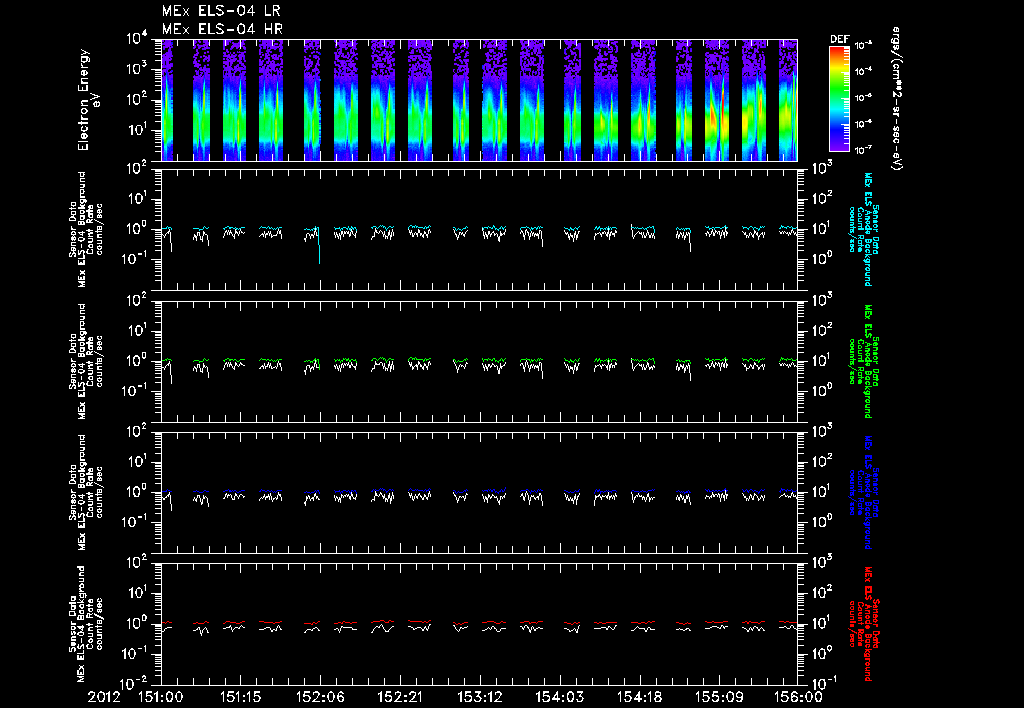The height and width of the screenshot is (708, 1024).
Task: Click the green right-axis label 'MEx ELS Anode Background'
Action: (x=868, y=361)
